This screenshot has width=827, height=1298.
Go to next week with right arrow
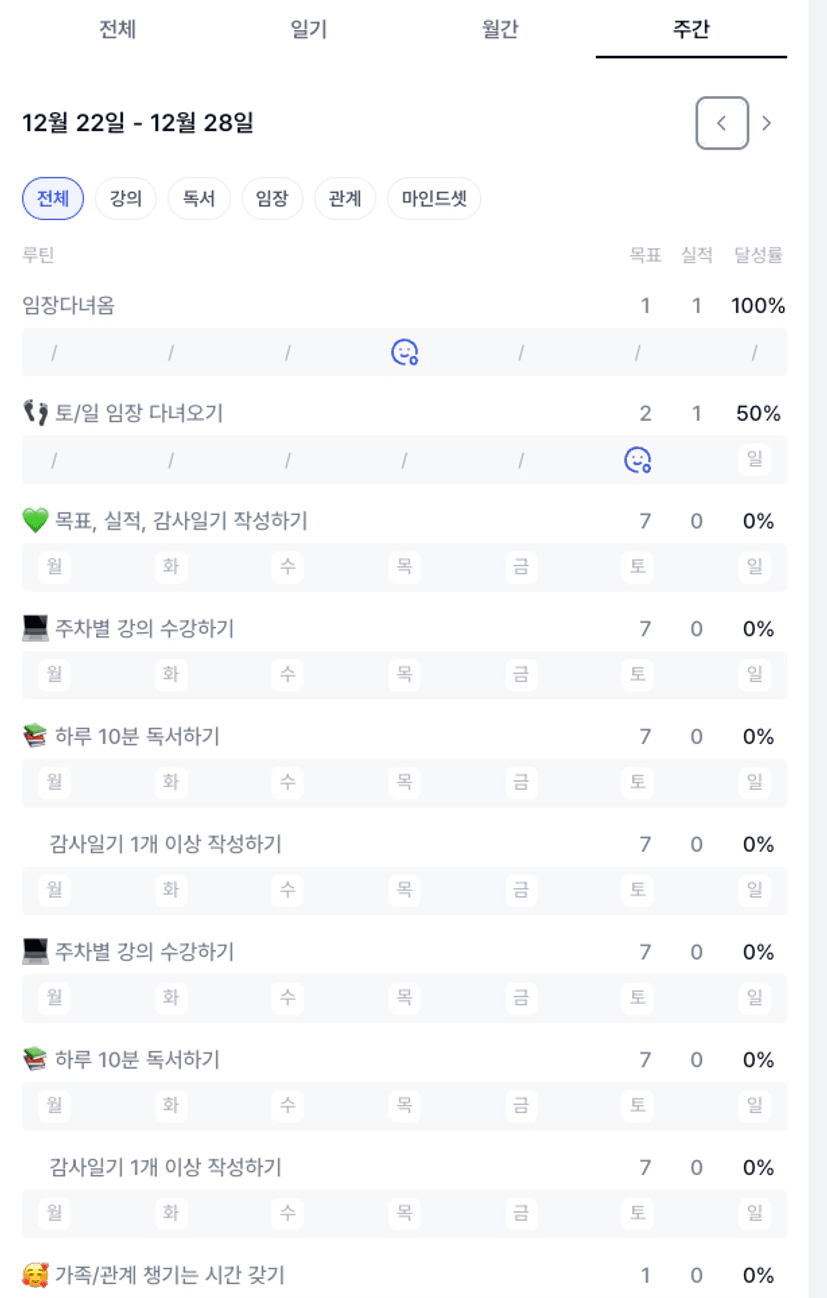[x=767, y=123]
